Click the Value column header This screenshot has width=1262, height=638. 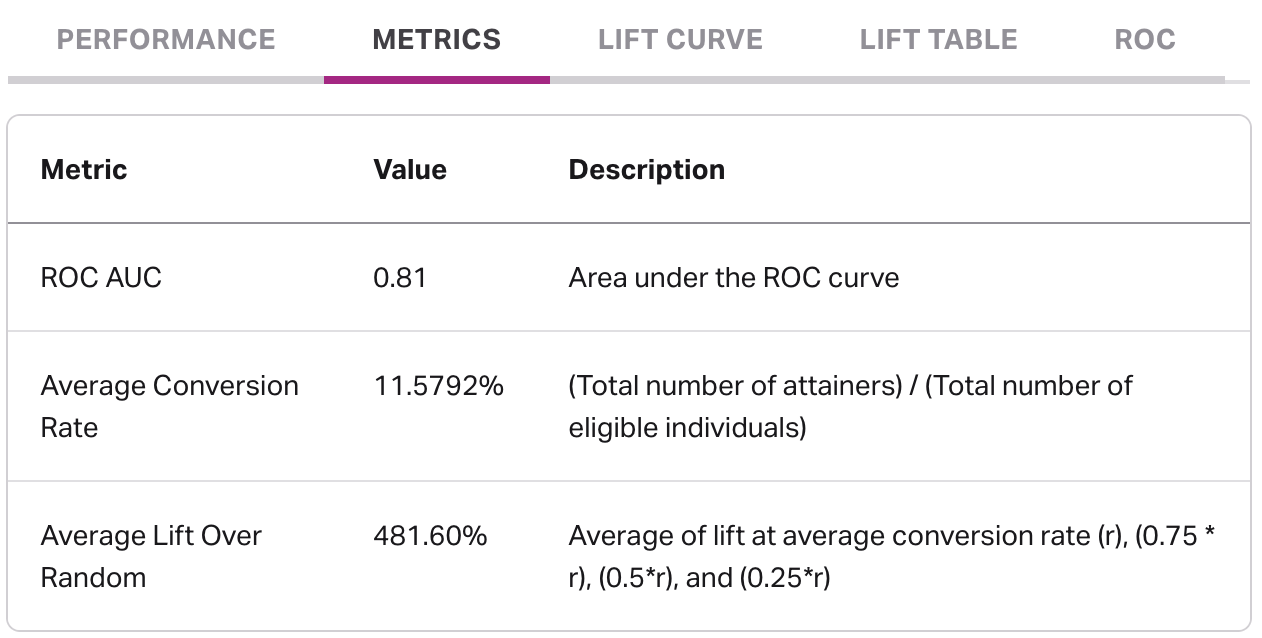[x=409, y=169]
